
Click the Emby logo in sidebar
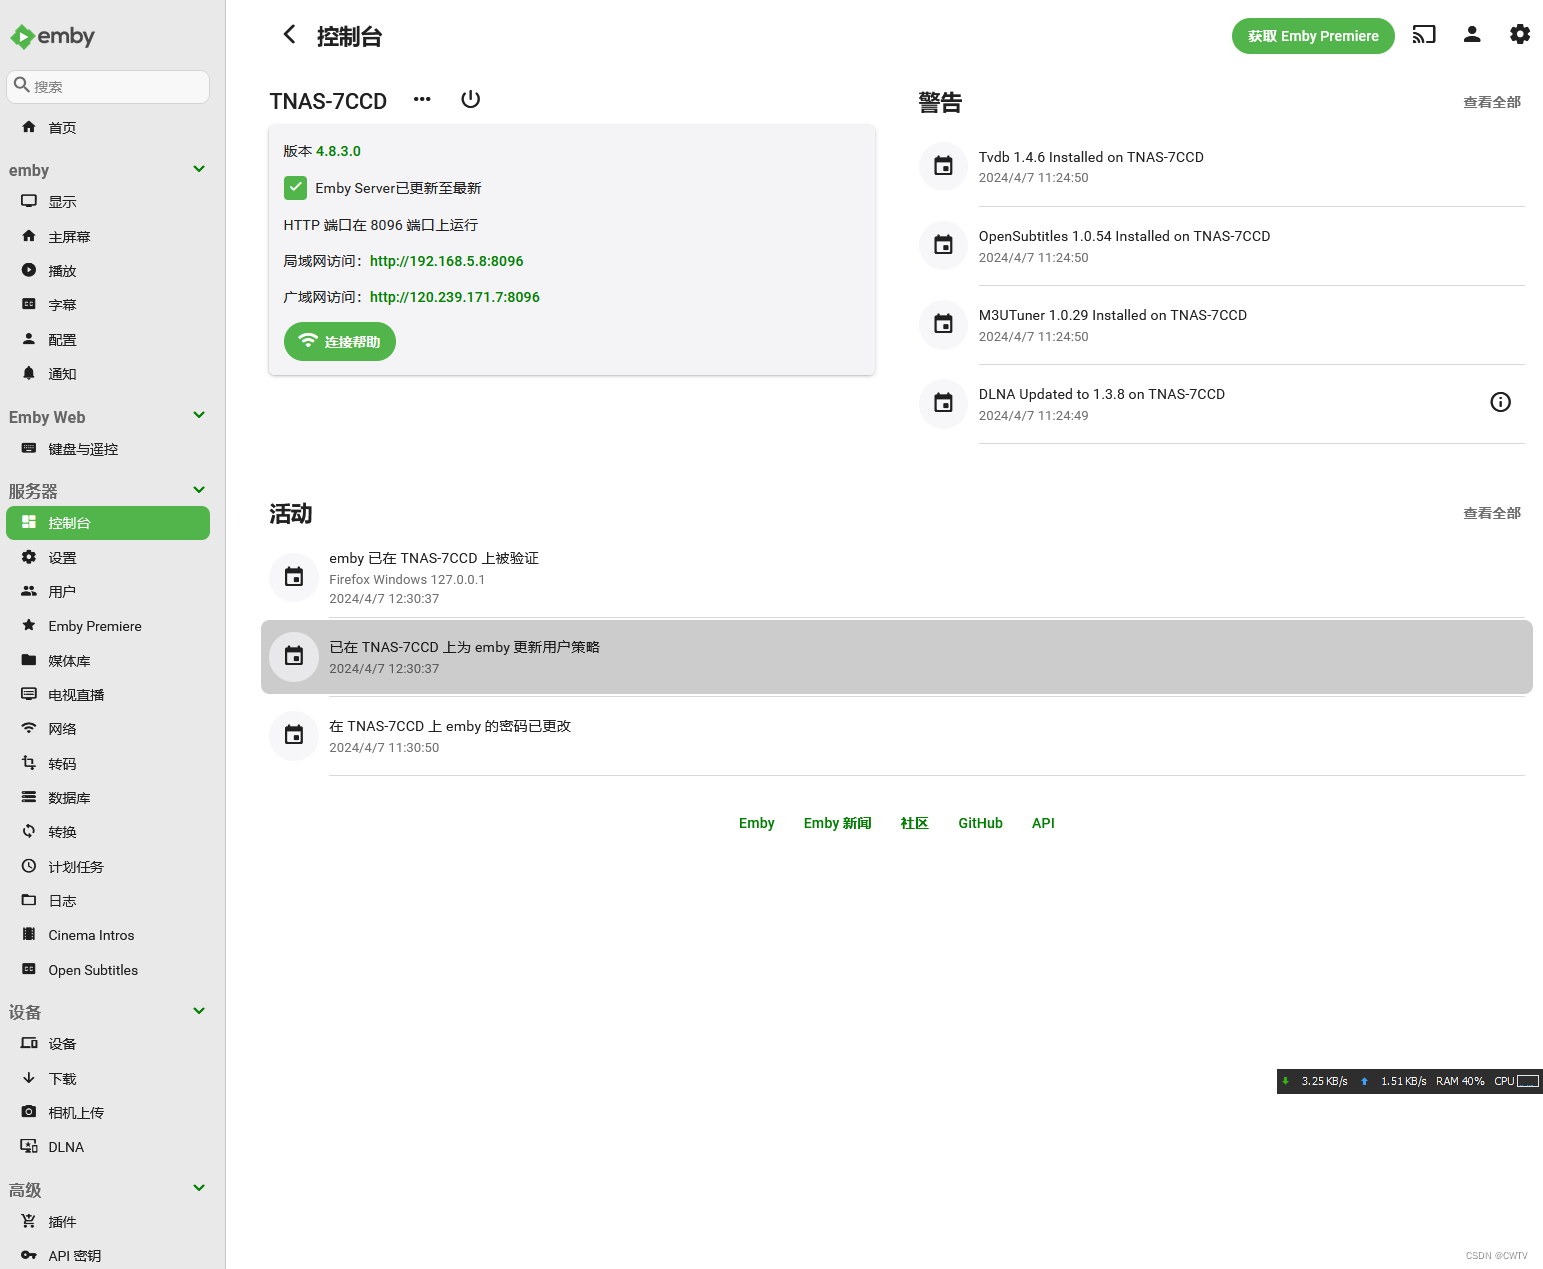(52, 37)
